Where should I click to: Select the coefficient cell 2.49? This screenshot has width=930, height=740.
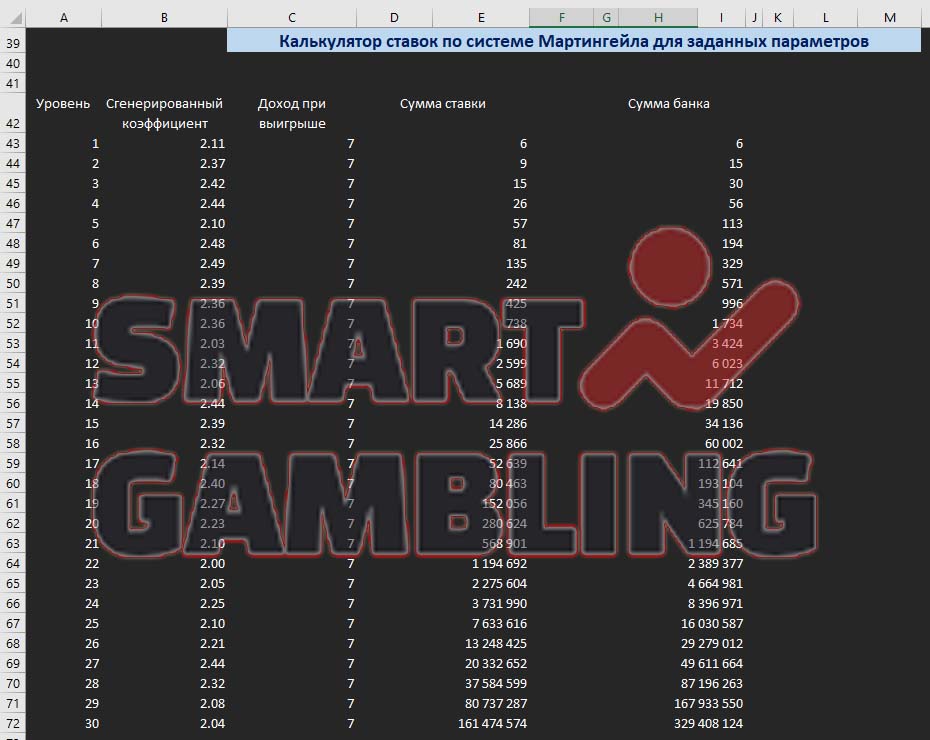point(164,264)
